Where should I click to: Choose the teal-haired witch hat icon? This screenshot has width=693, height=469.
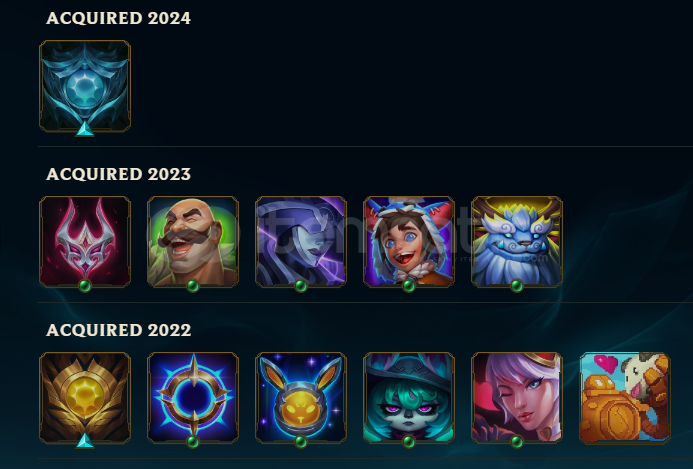coord(409,398)
